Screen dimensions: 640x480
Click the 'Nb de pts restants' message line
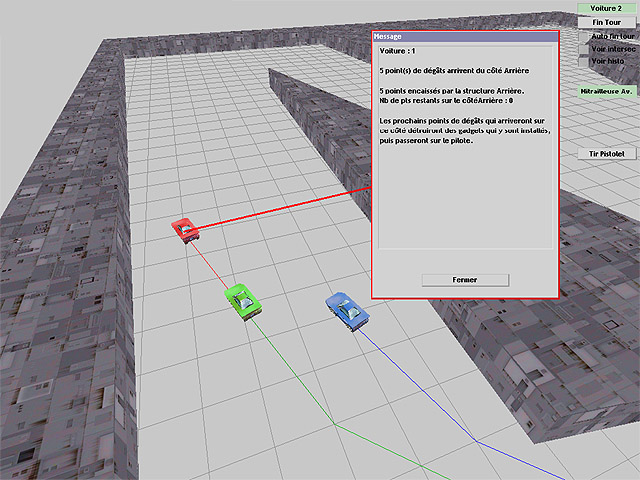(447, 101)
